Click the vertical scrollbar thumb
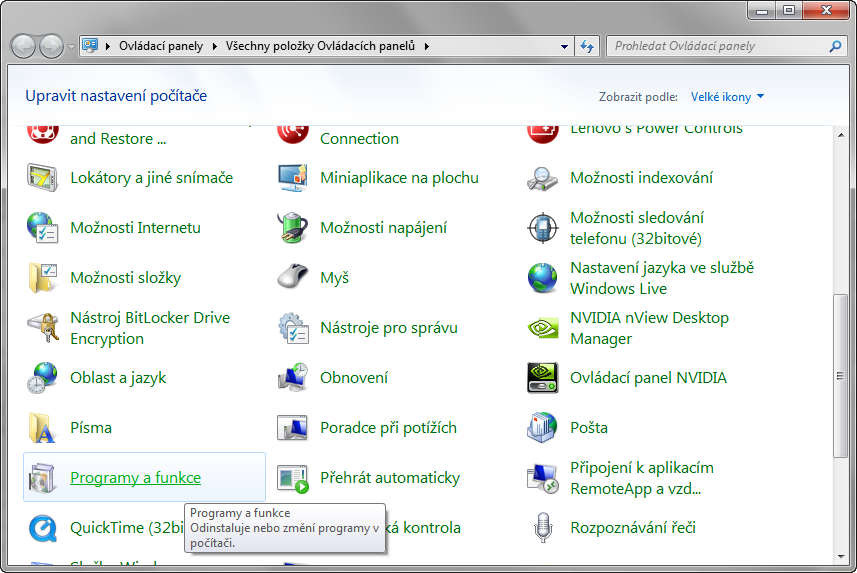The width and height of the screenshot is (857, 573). pos(840,376)
